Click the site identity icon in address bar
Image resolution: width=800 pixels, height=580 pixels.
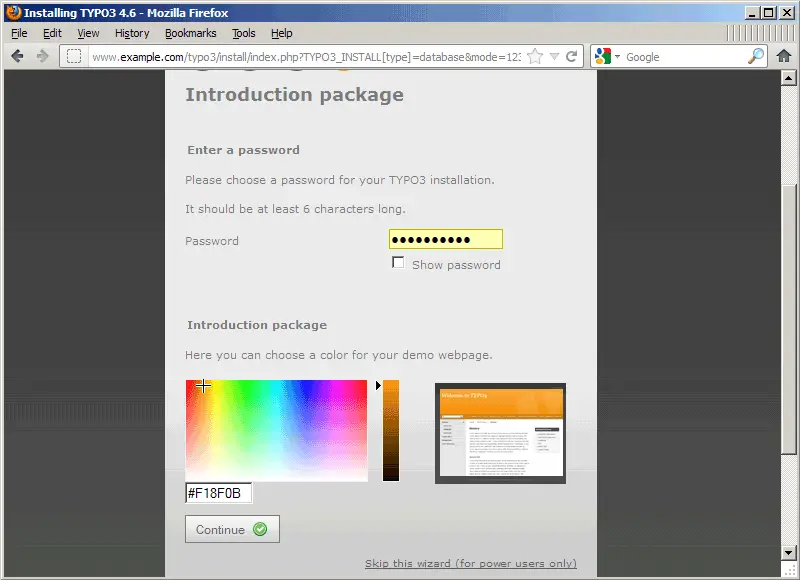click(x=74, y=56)
